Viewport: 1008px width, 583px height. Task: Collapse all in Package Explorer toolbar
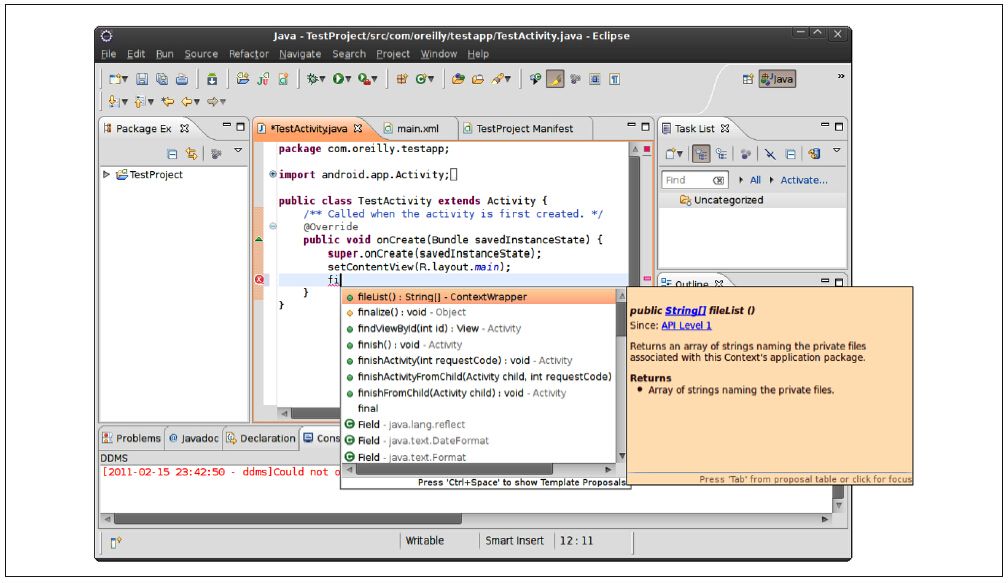[172, 154]
